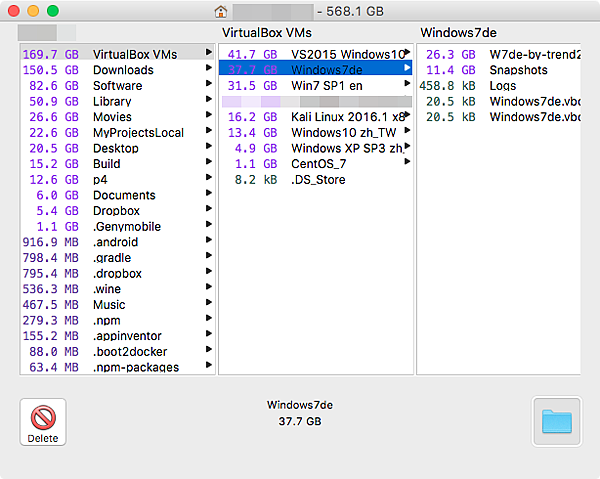Select the .npm folder
600x479 pixels.
coord(117,320)
